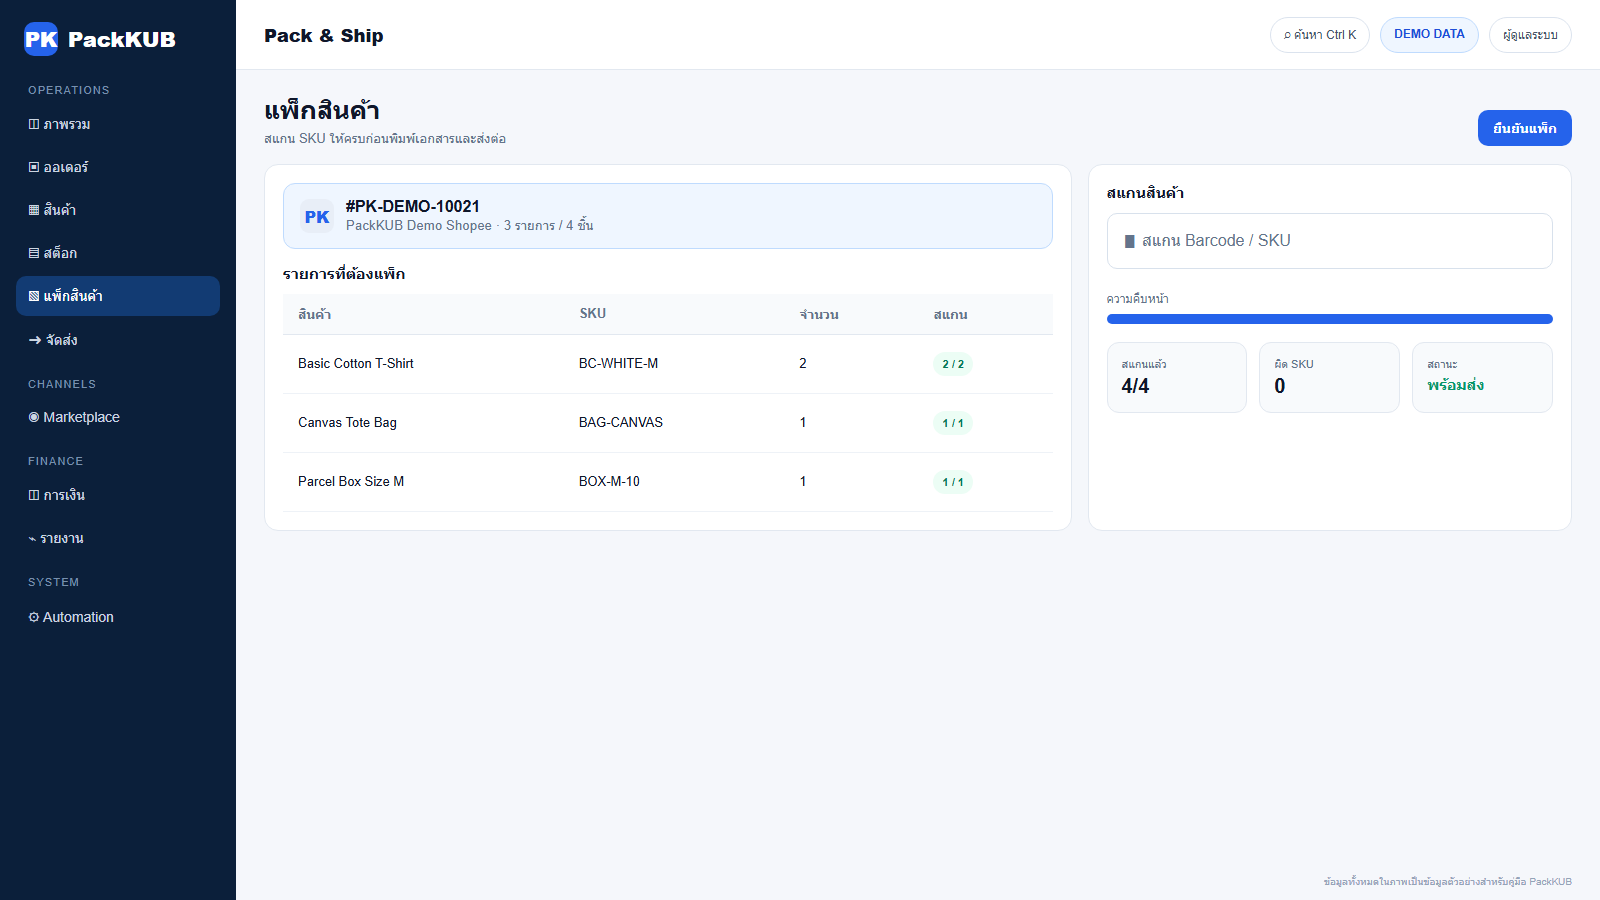Click the PK shop avatar in order card

[317, 216]
